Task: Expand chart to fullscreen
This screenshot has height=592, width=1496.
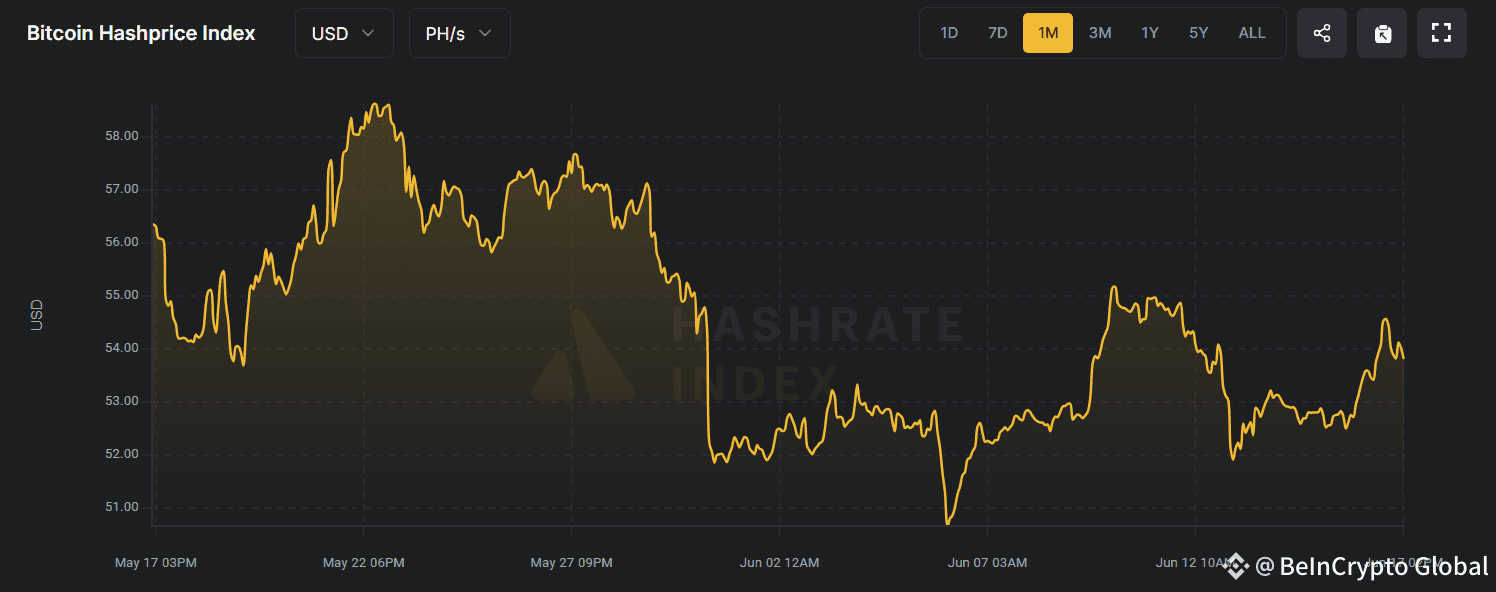Action: 1441,33
